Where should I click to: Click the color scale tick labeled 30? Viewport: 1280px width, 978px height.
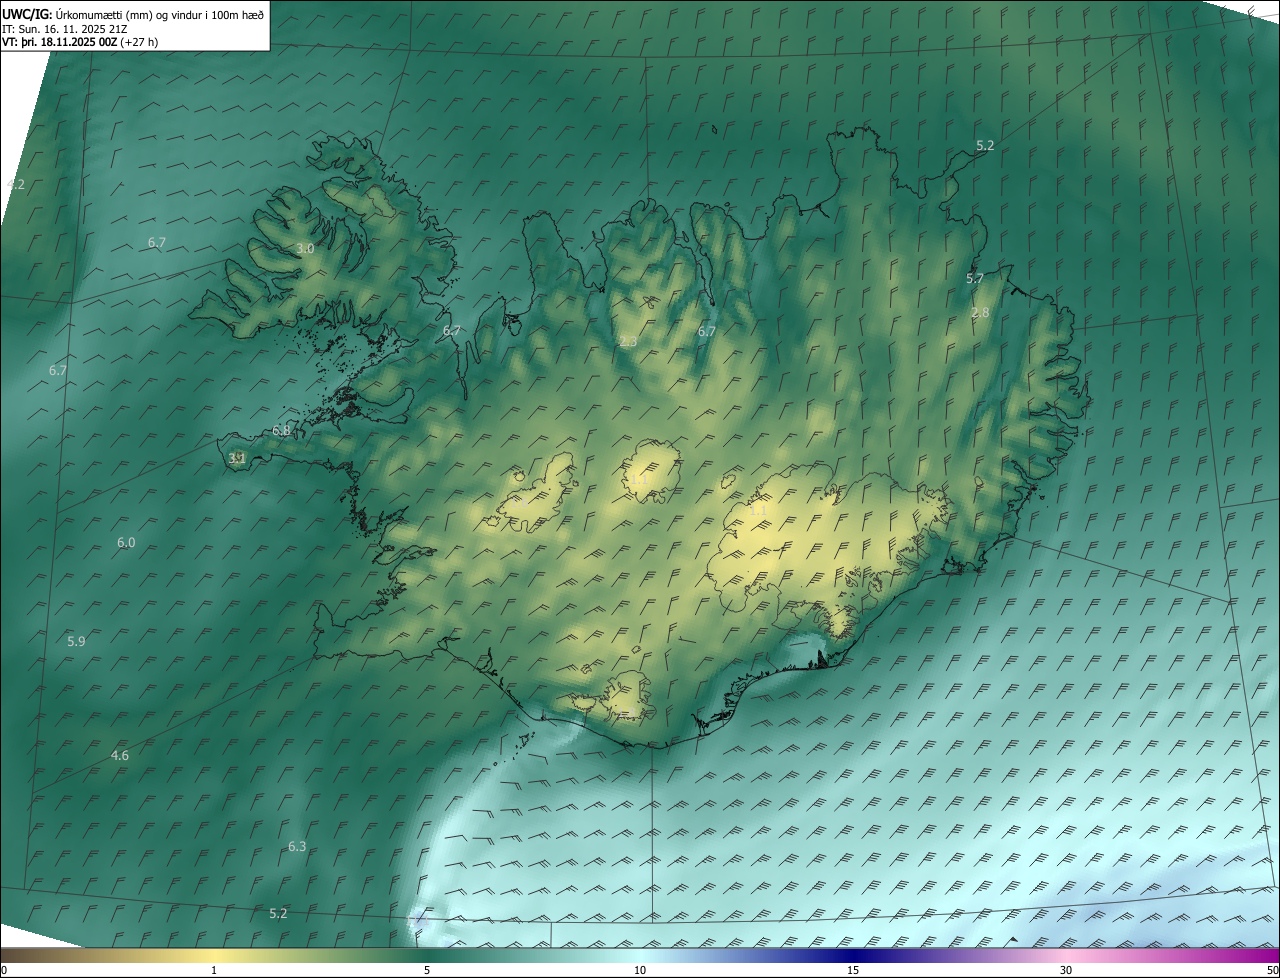click(x=1066, y=970)
